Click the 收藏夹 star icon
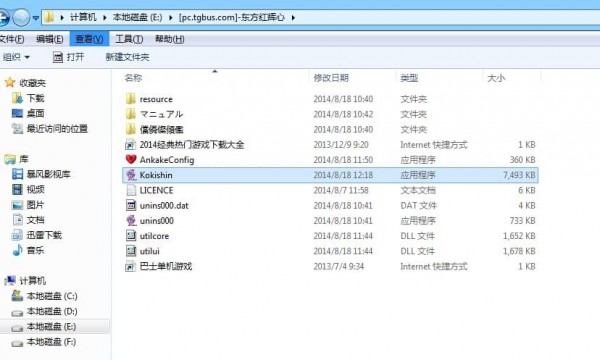Viewport: 600px width, 360px height. coord(10,83)
